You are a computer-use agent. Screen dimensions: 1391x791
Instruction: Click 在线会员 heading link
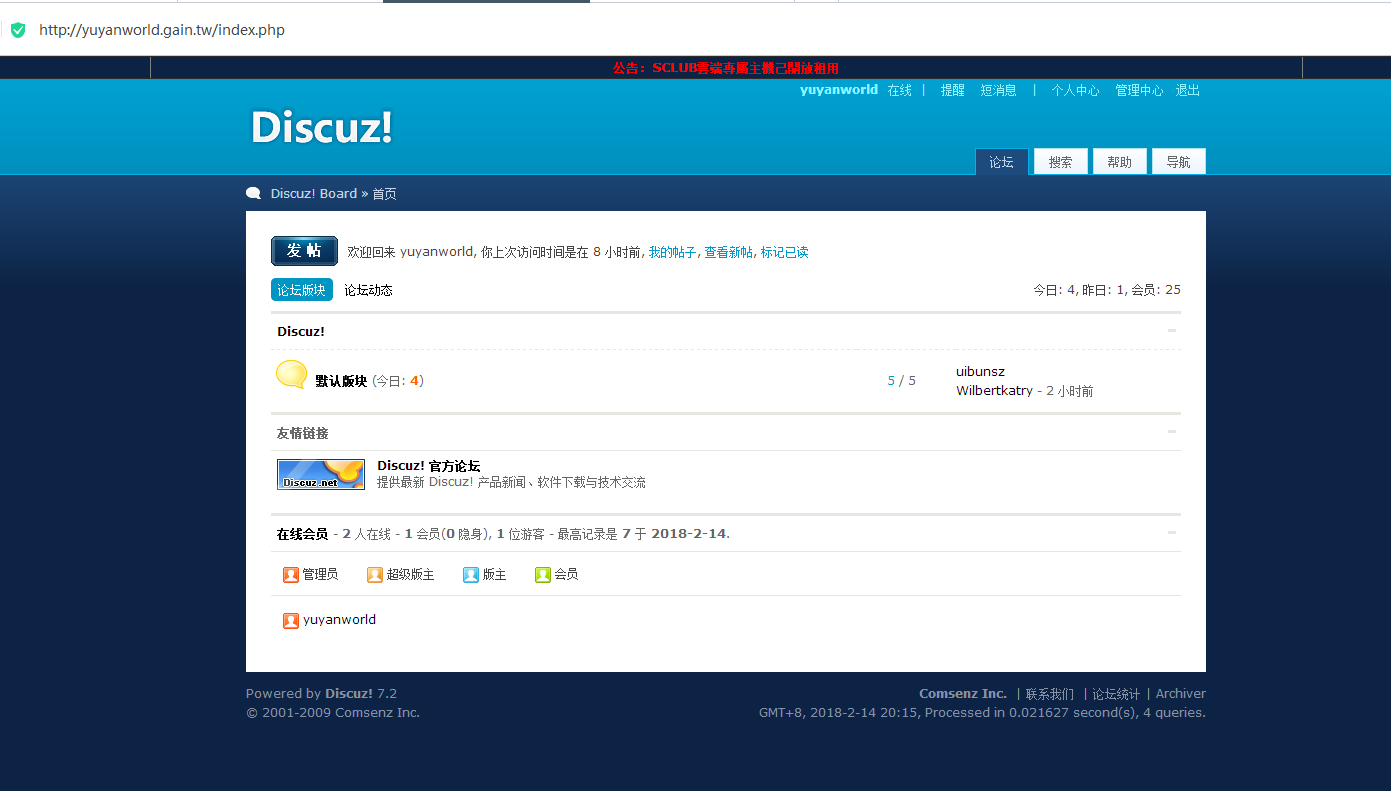tap(302, 534)
